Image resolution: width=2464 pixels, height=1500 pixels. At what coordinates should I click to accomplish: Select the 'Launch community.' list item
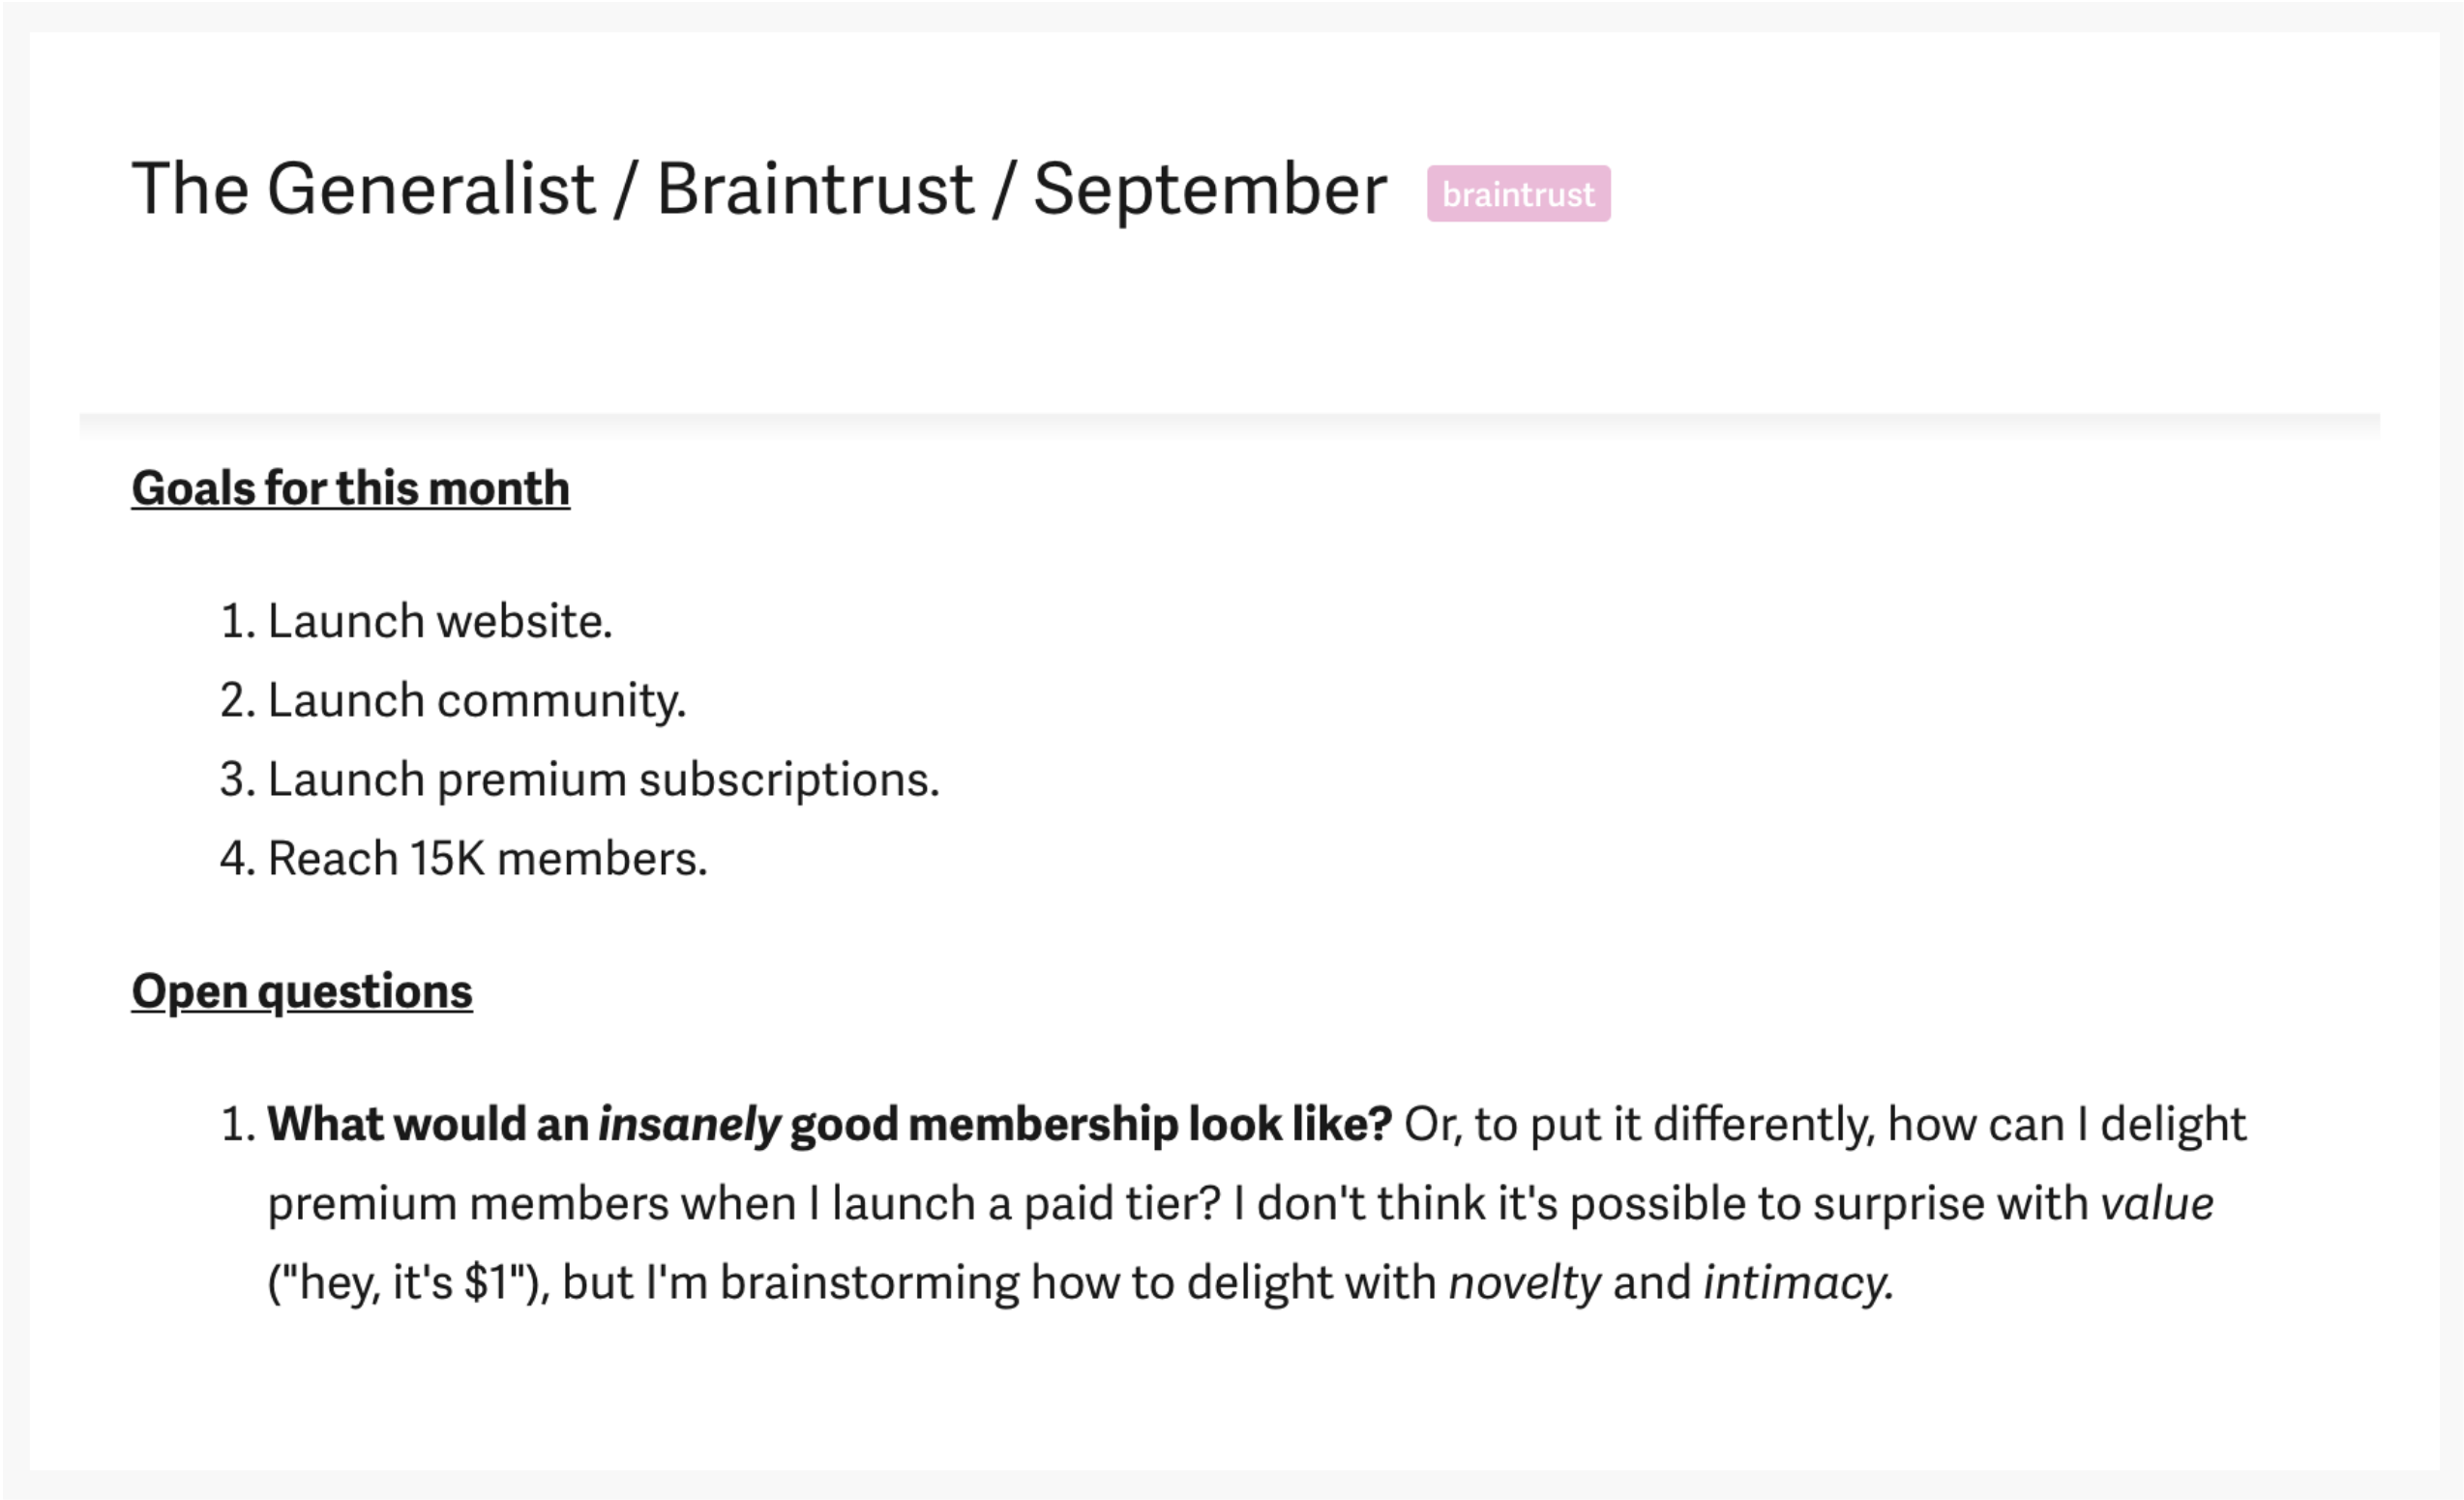coord(454,701)
